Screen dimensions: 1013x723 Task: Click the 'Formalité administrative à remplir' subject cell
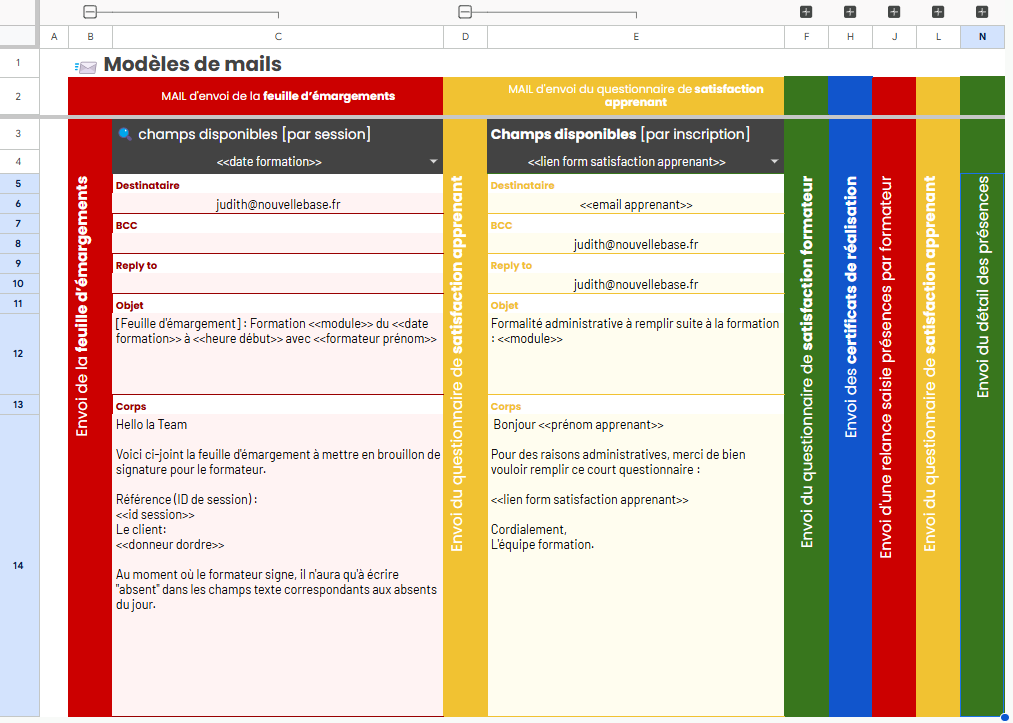[x=636, y=354]
